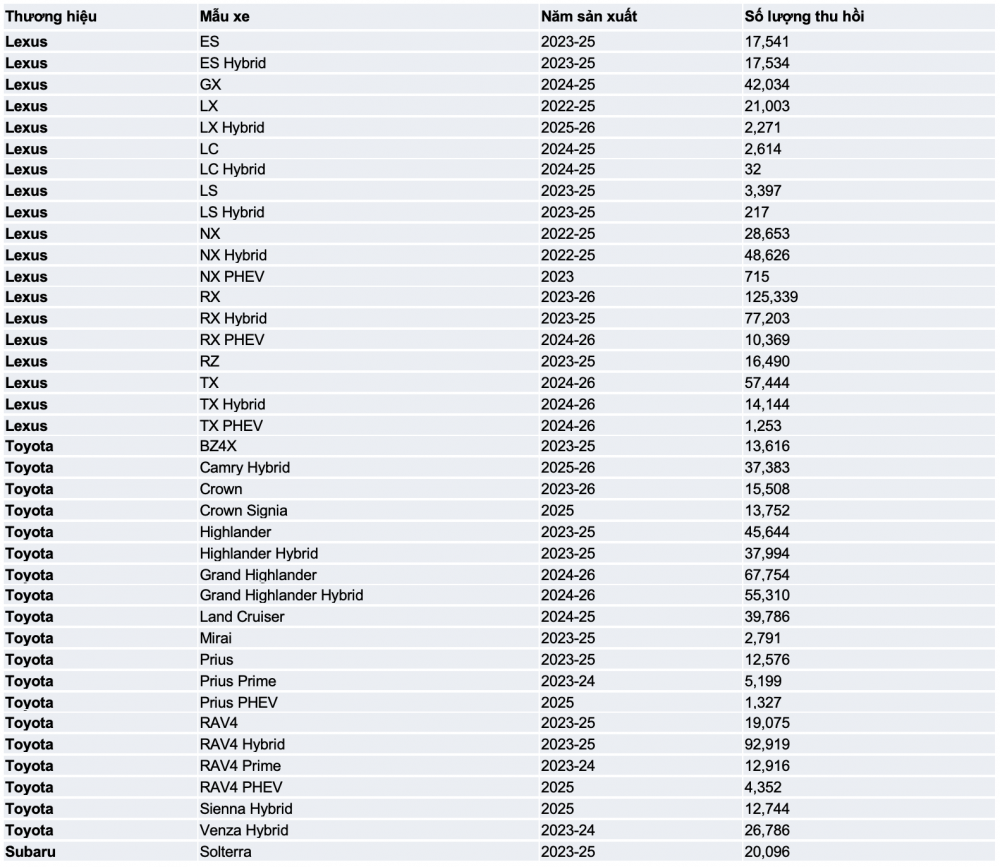Click the Subaru brand cell
Screen dimensions: 1000x867
(x=31, y=851)
